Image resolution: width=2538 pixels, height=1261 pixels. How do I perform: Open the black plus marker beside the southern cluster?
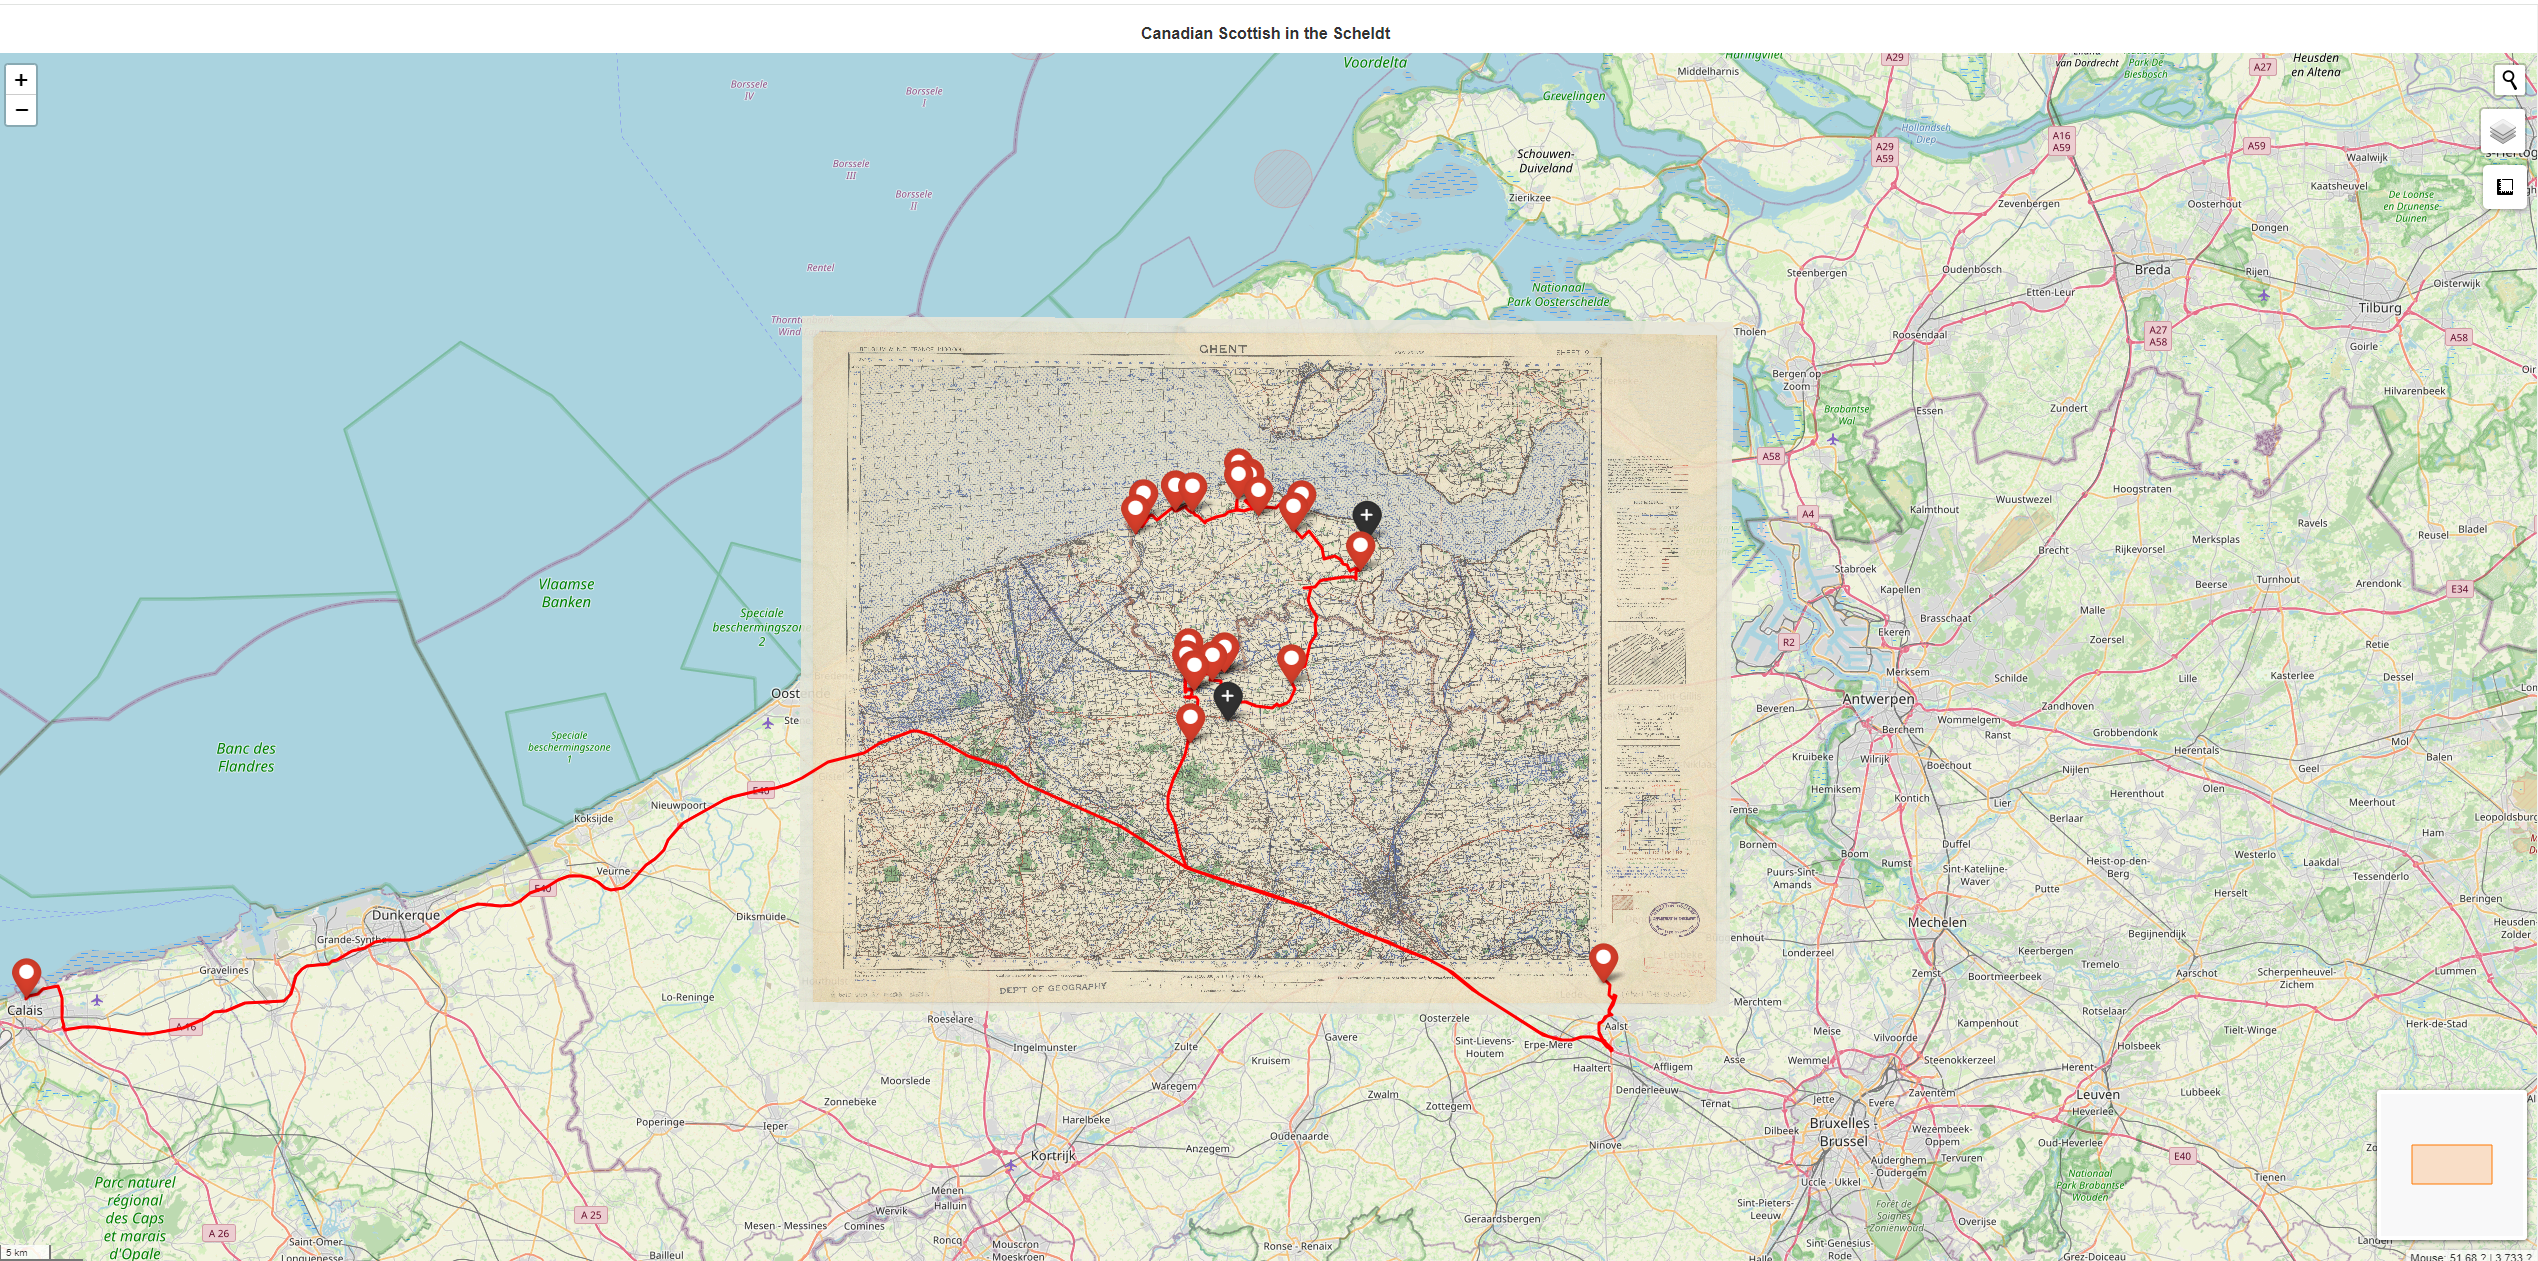(x=1227, y=699)
